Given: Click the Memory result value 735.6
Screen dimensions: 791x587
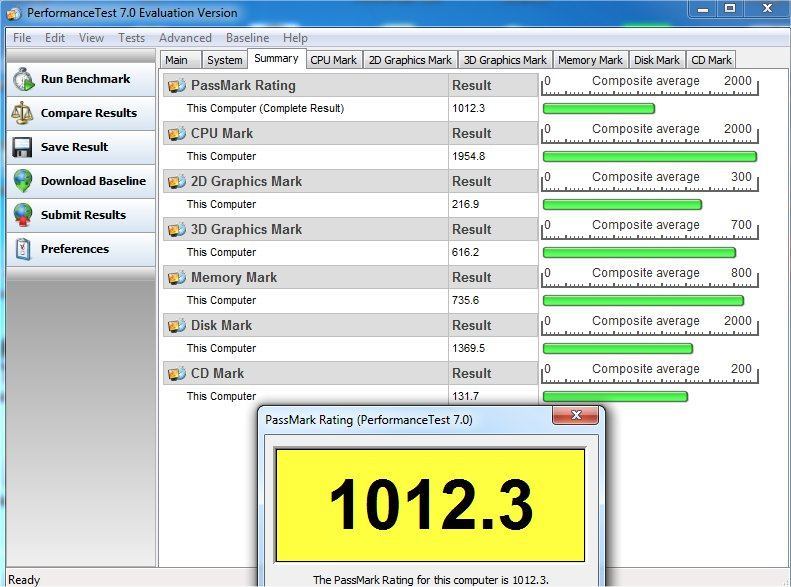Looking at the screenshot, I should point(465,300).
